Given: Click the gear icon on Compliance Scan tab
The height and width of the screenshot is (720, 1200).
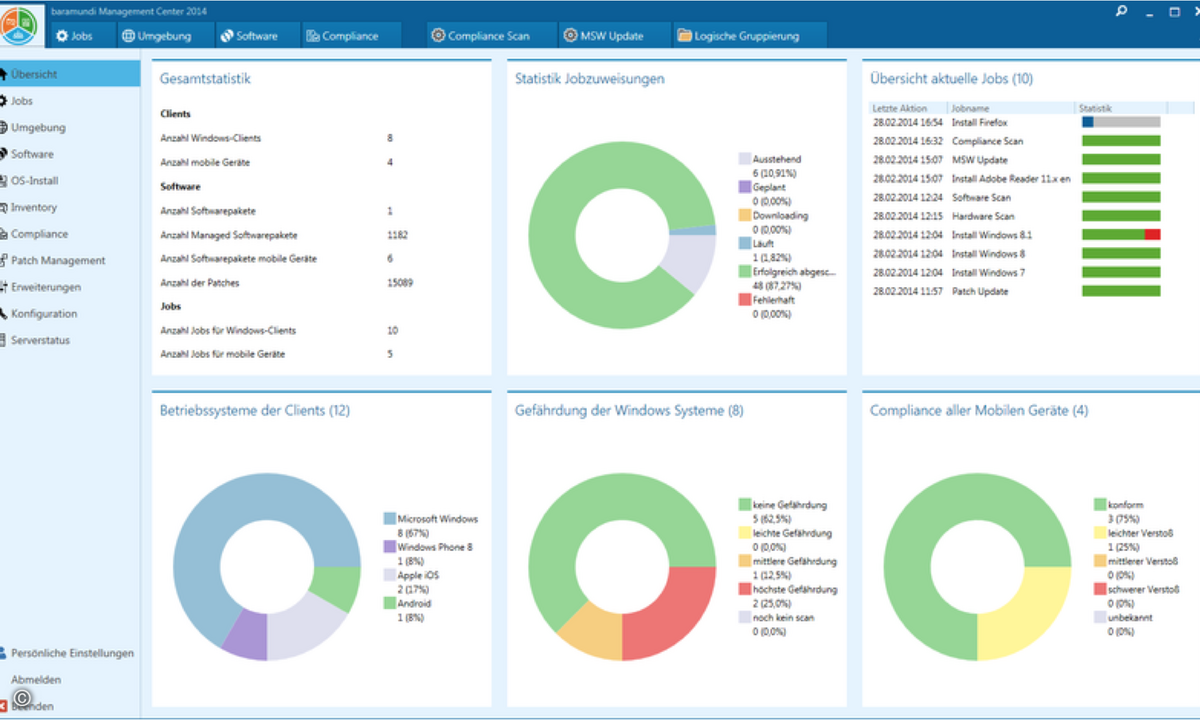Looking at the screenshot, I should 438,36.
